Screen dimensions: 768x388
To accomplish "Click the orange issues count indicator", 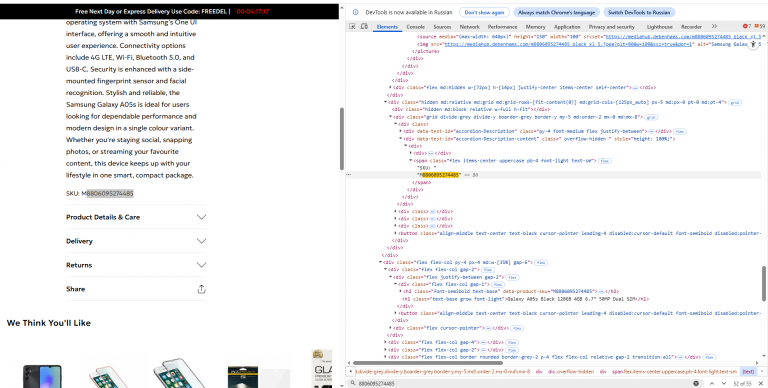I will pos(760,26).
